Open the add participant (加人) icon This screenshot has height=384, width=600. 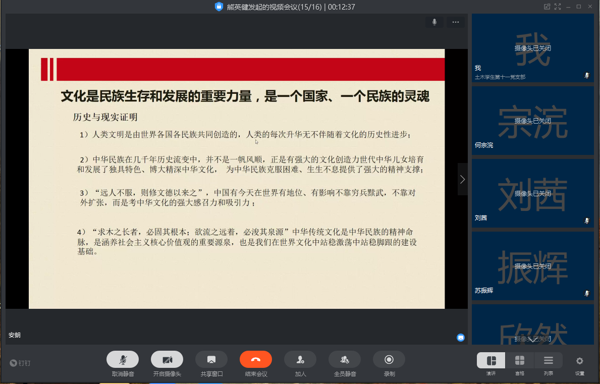click(300, 360)
